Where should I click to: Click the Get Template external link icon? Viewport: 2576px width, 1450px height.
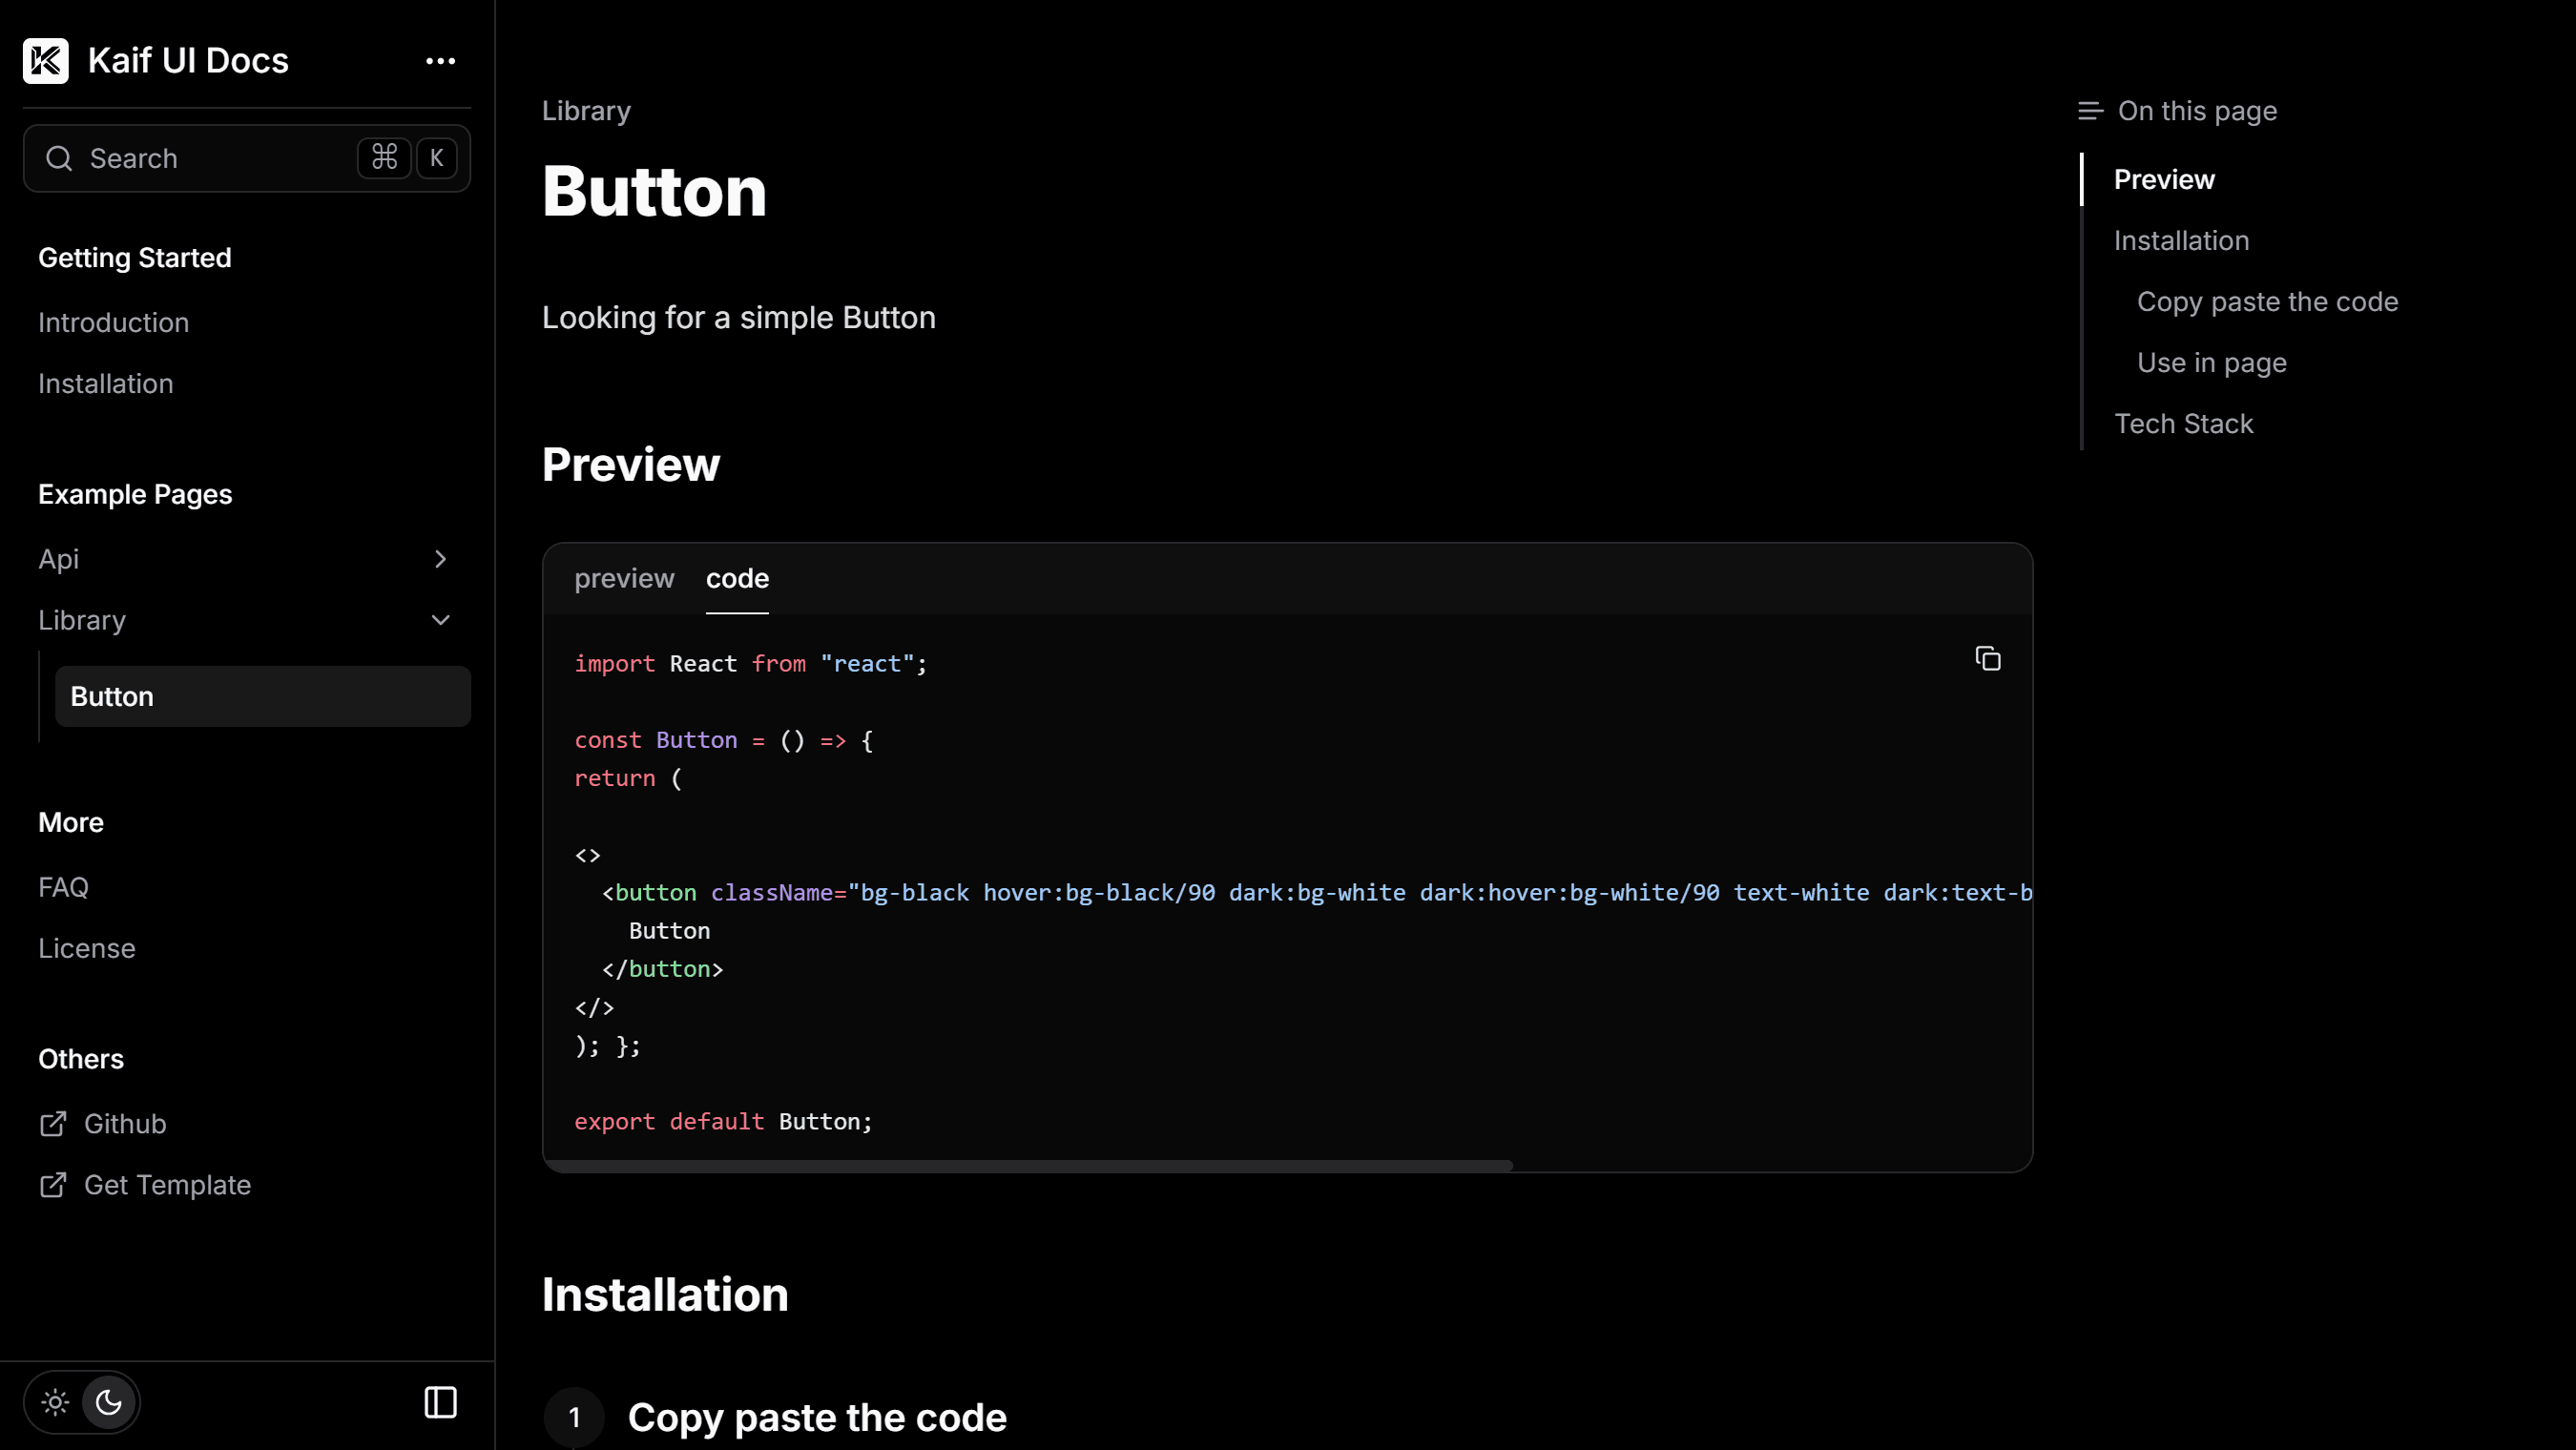click(x=53, y=1185)
